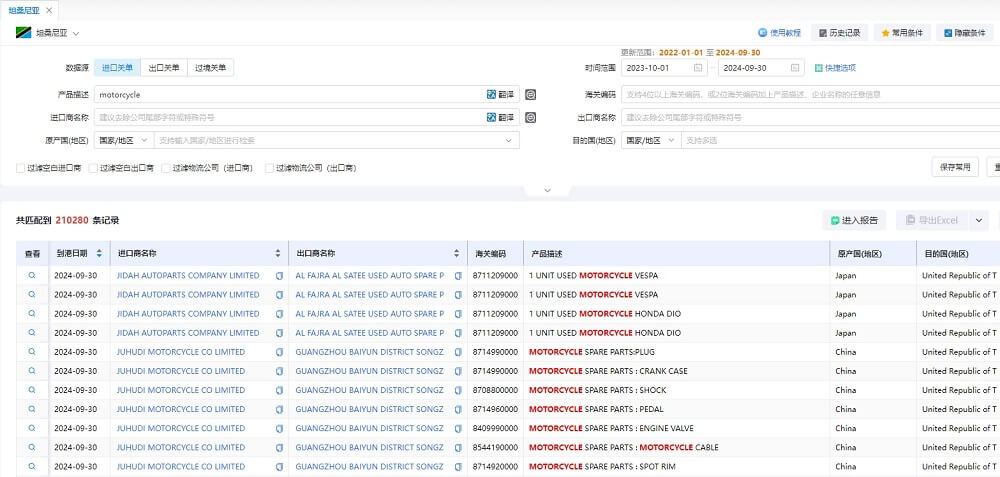Click the 海关编码 input field
Image resolution: width=1000 pixels, height=477 pixels.
(811, 94)
